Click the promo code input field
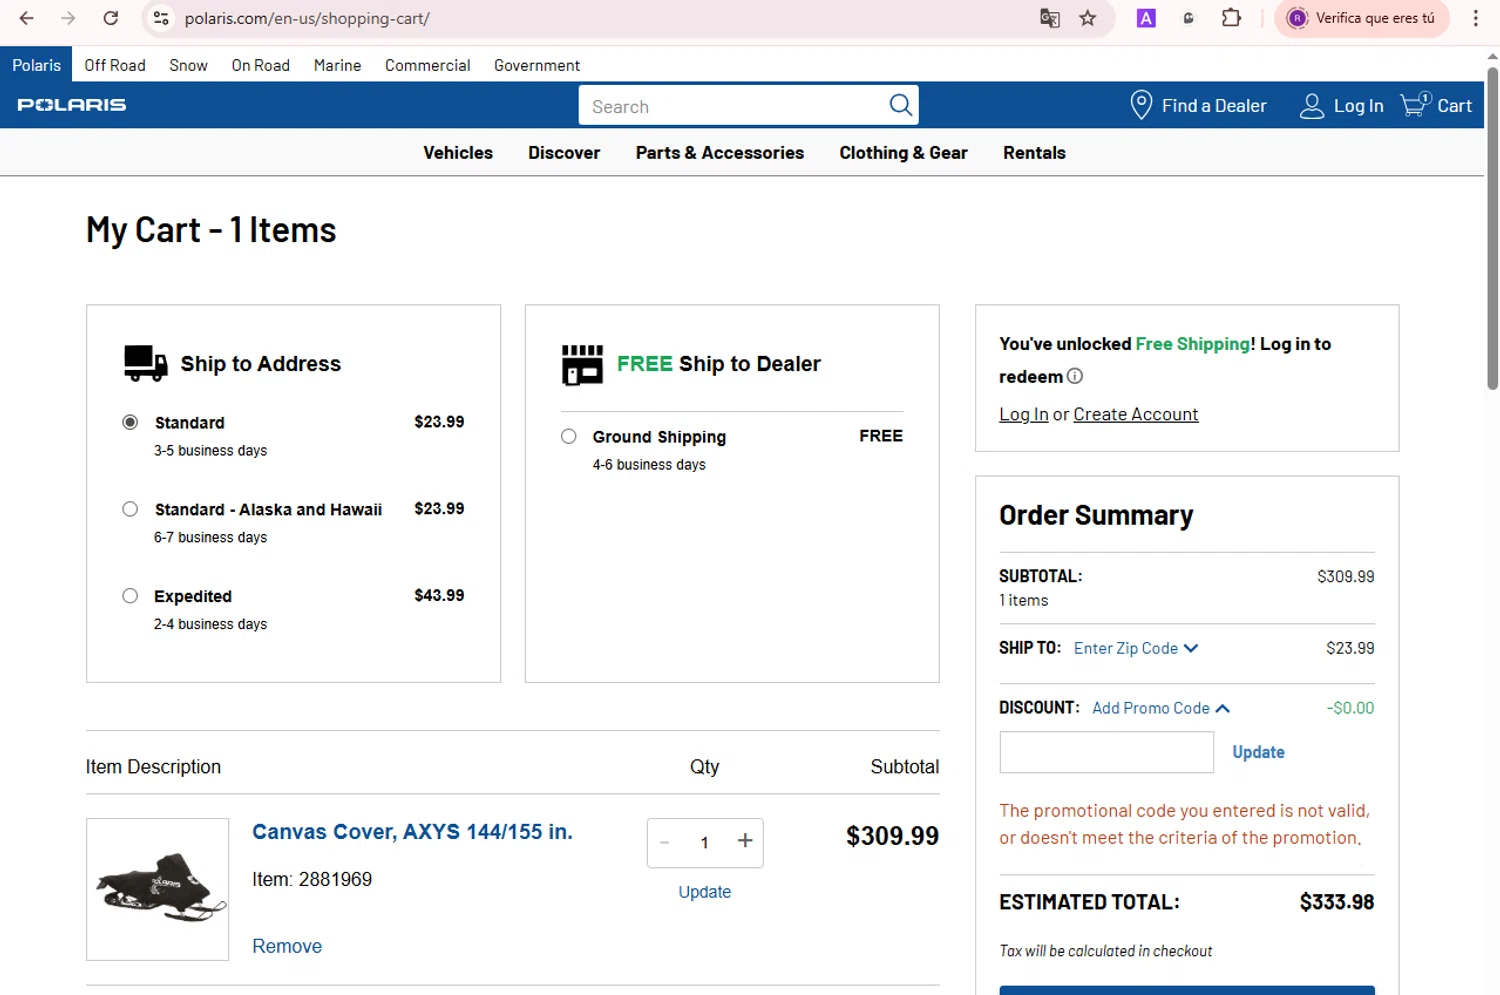 tap(1106, 752)
